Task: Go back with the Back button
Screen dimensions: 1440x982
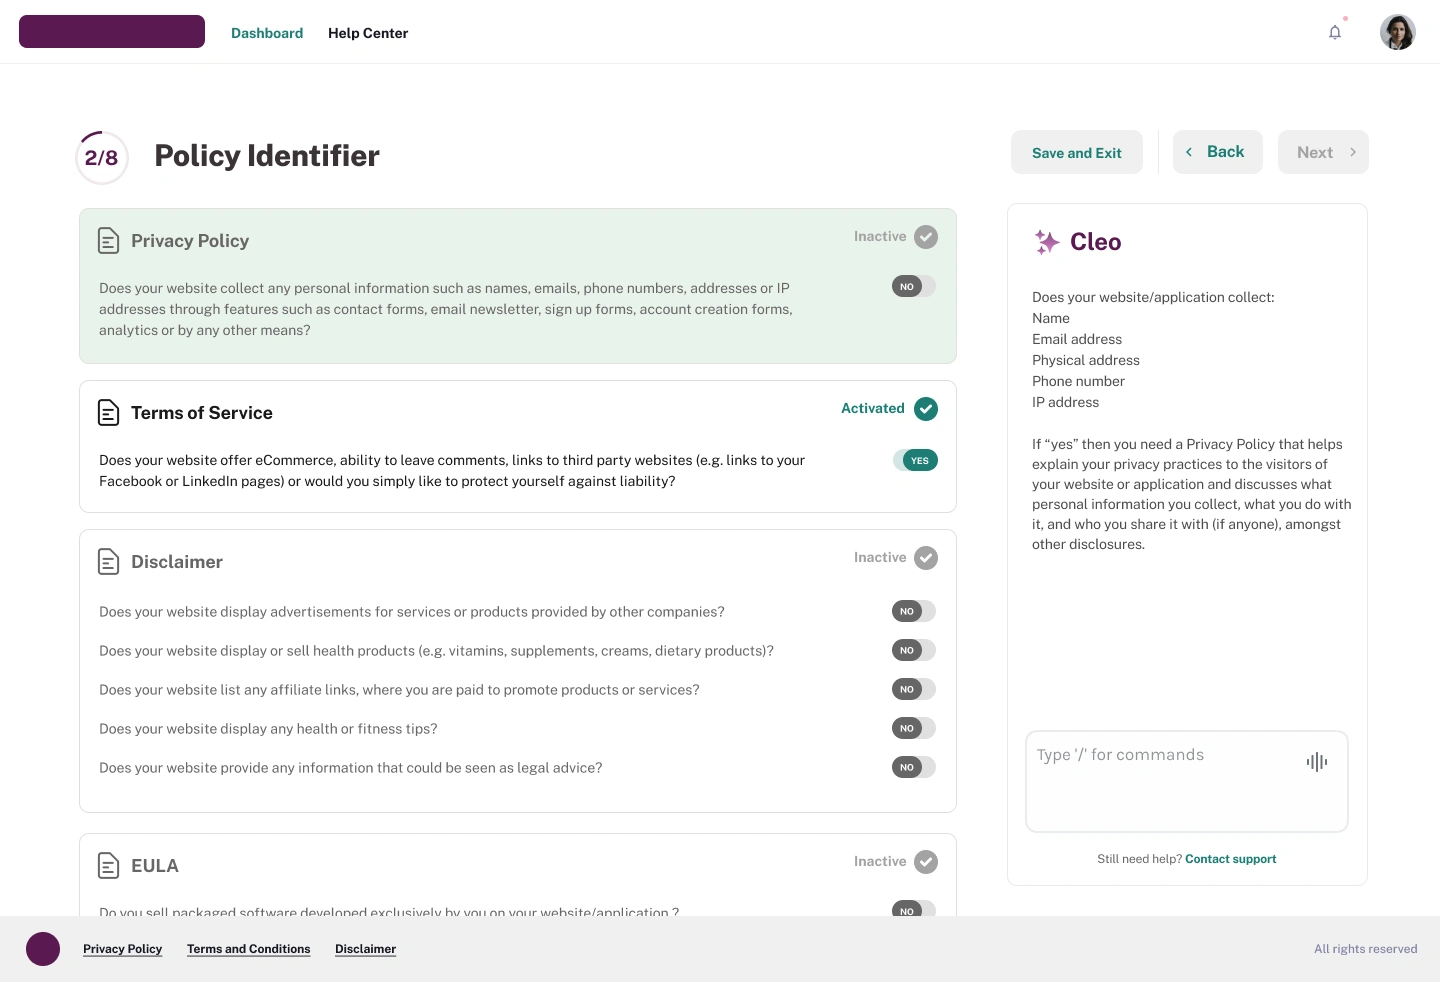Action: pos(1217,152)
